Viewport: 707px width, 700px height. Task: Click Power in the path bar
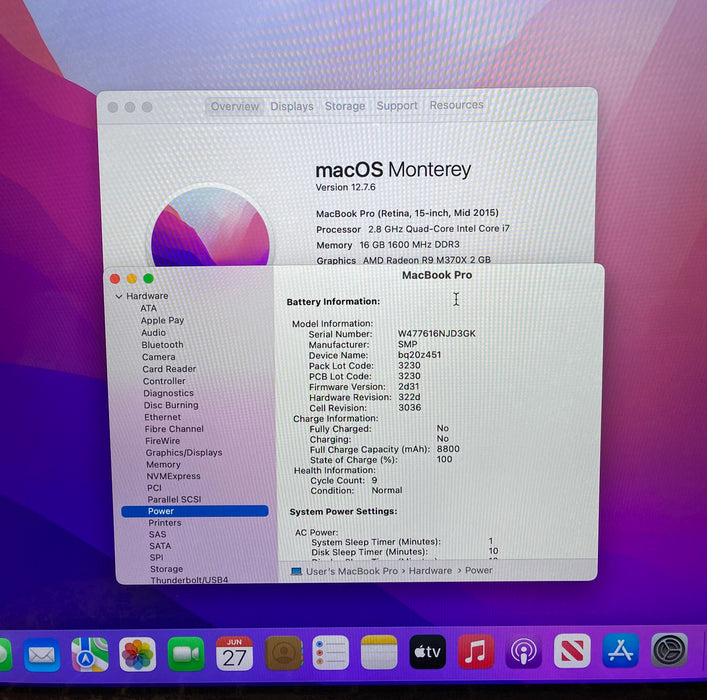click(478, 570)
